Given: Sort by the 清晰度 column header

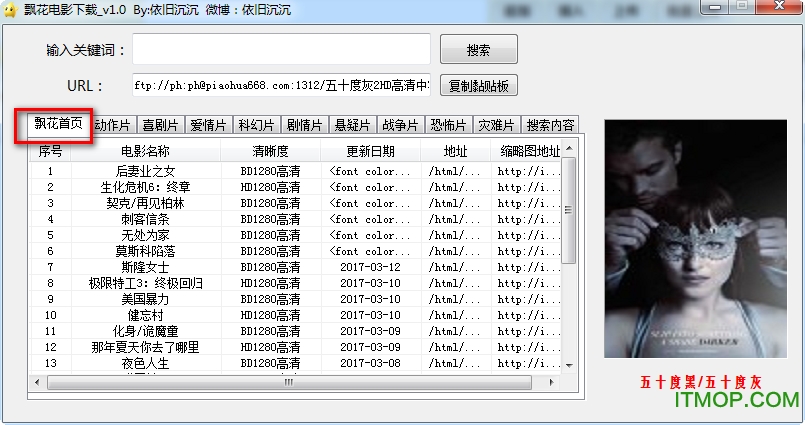Looking at the screenshot, I should [271, 151].
